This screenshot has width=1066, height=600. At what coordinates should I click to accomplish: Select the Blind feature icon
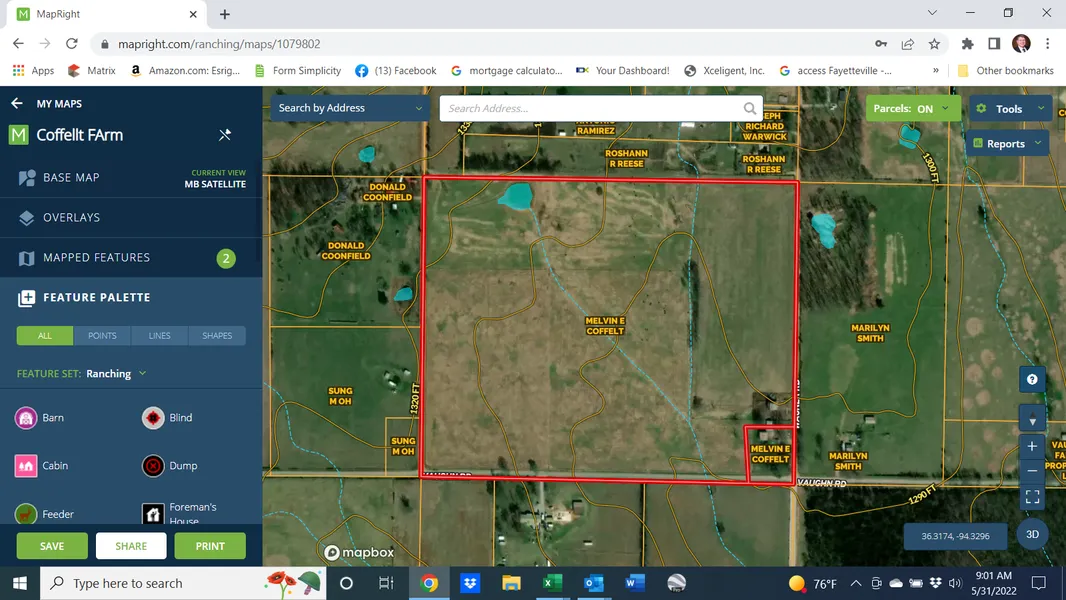[x=153, y=418]
